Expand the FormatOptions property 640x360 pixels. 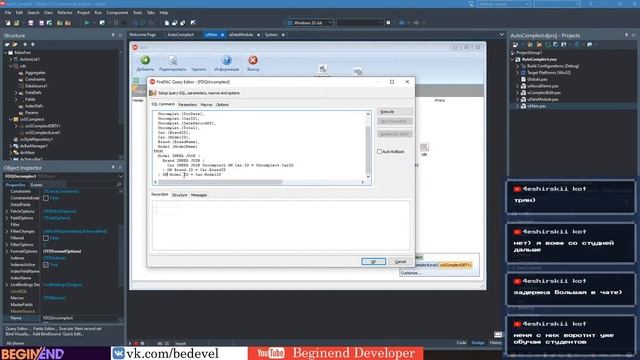pyautogui.click(x=7, y=251)
